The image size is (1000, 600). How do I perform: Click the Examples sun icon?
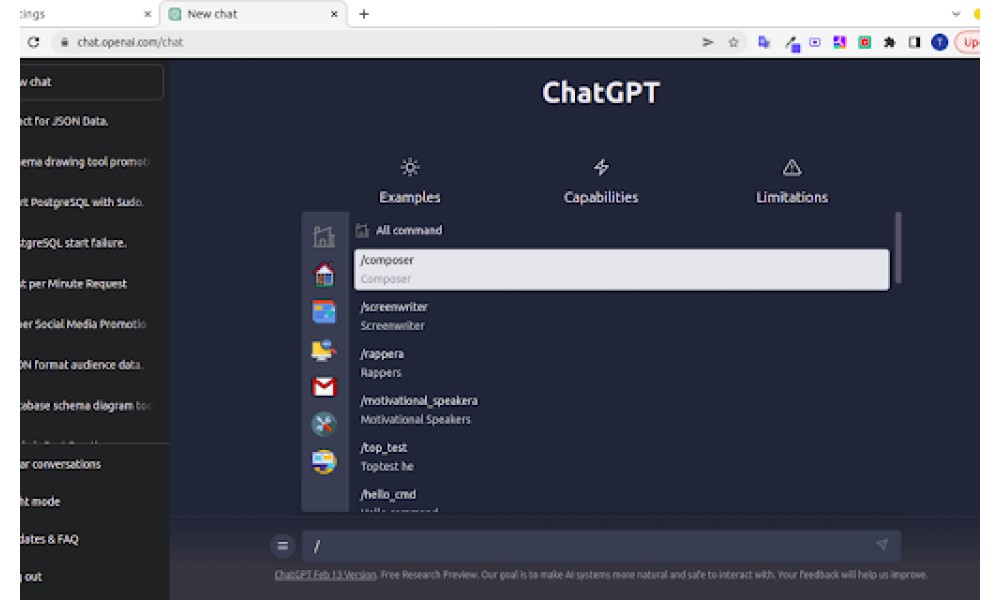tap(409, 167)
